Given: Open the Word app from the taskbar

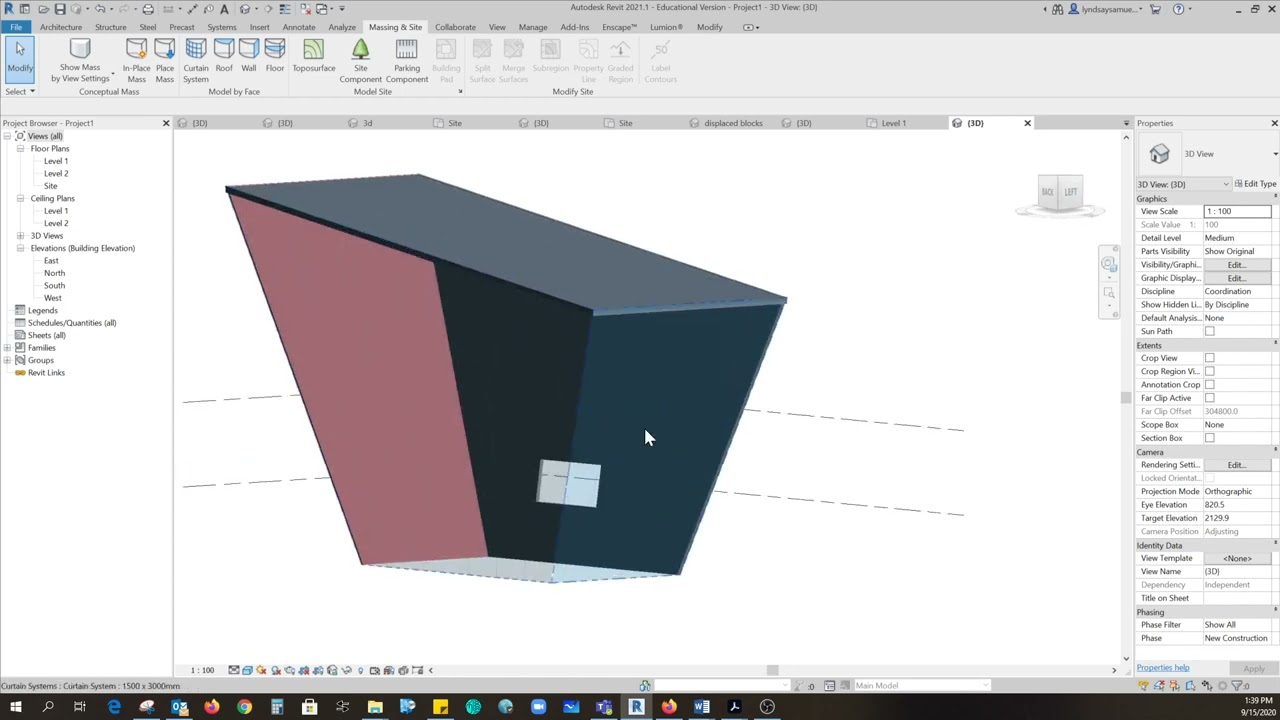Looking at the screenshot, I should point(702,708).
